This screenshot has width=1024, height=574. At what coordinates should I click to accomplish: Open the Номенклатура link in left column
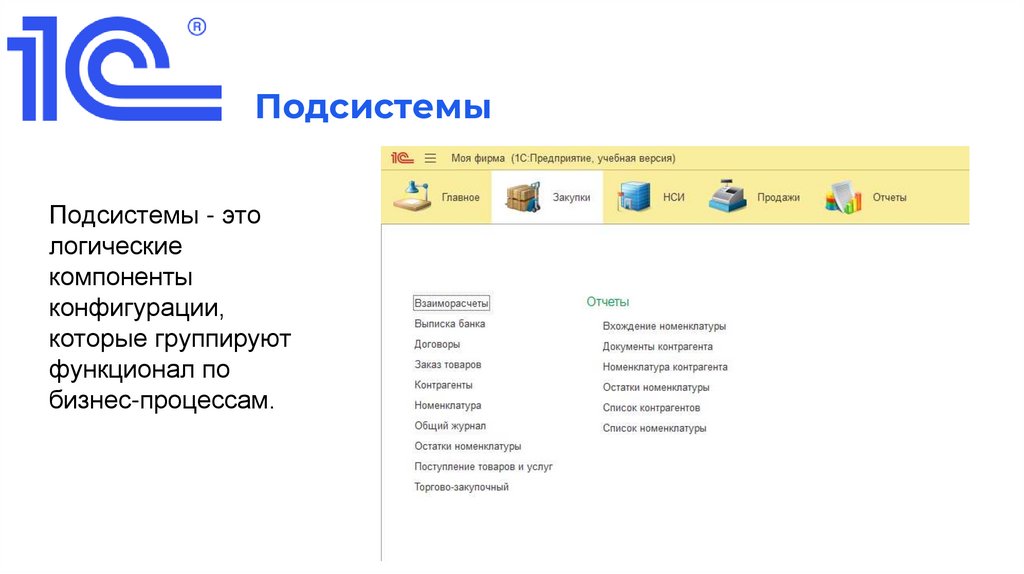point(447,406)
